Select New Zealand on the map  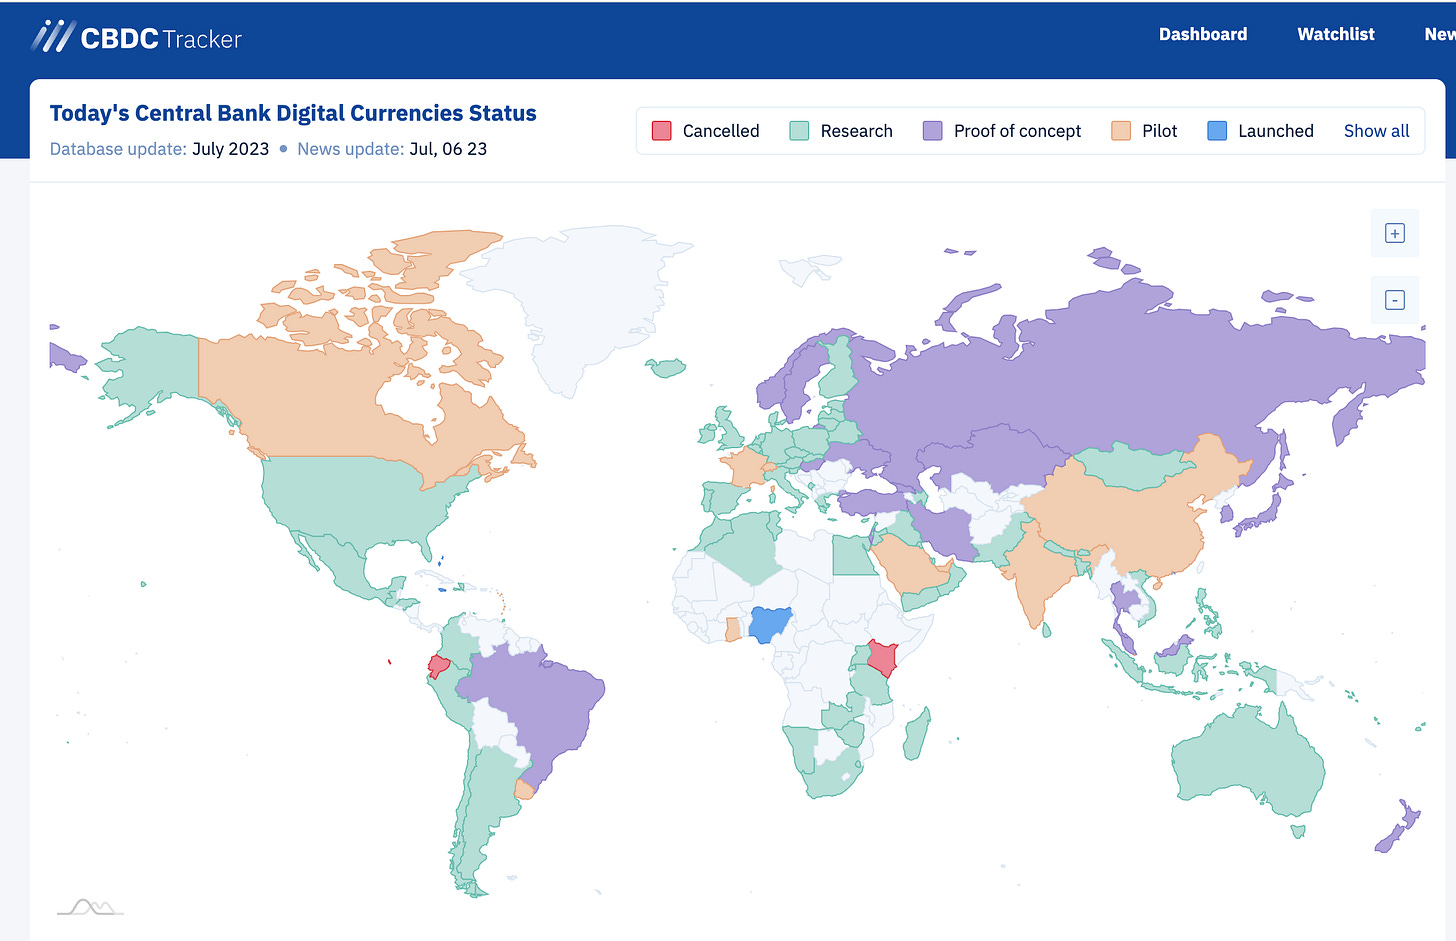coord(1398,828)
